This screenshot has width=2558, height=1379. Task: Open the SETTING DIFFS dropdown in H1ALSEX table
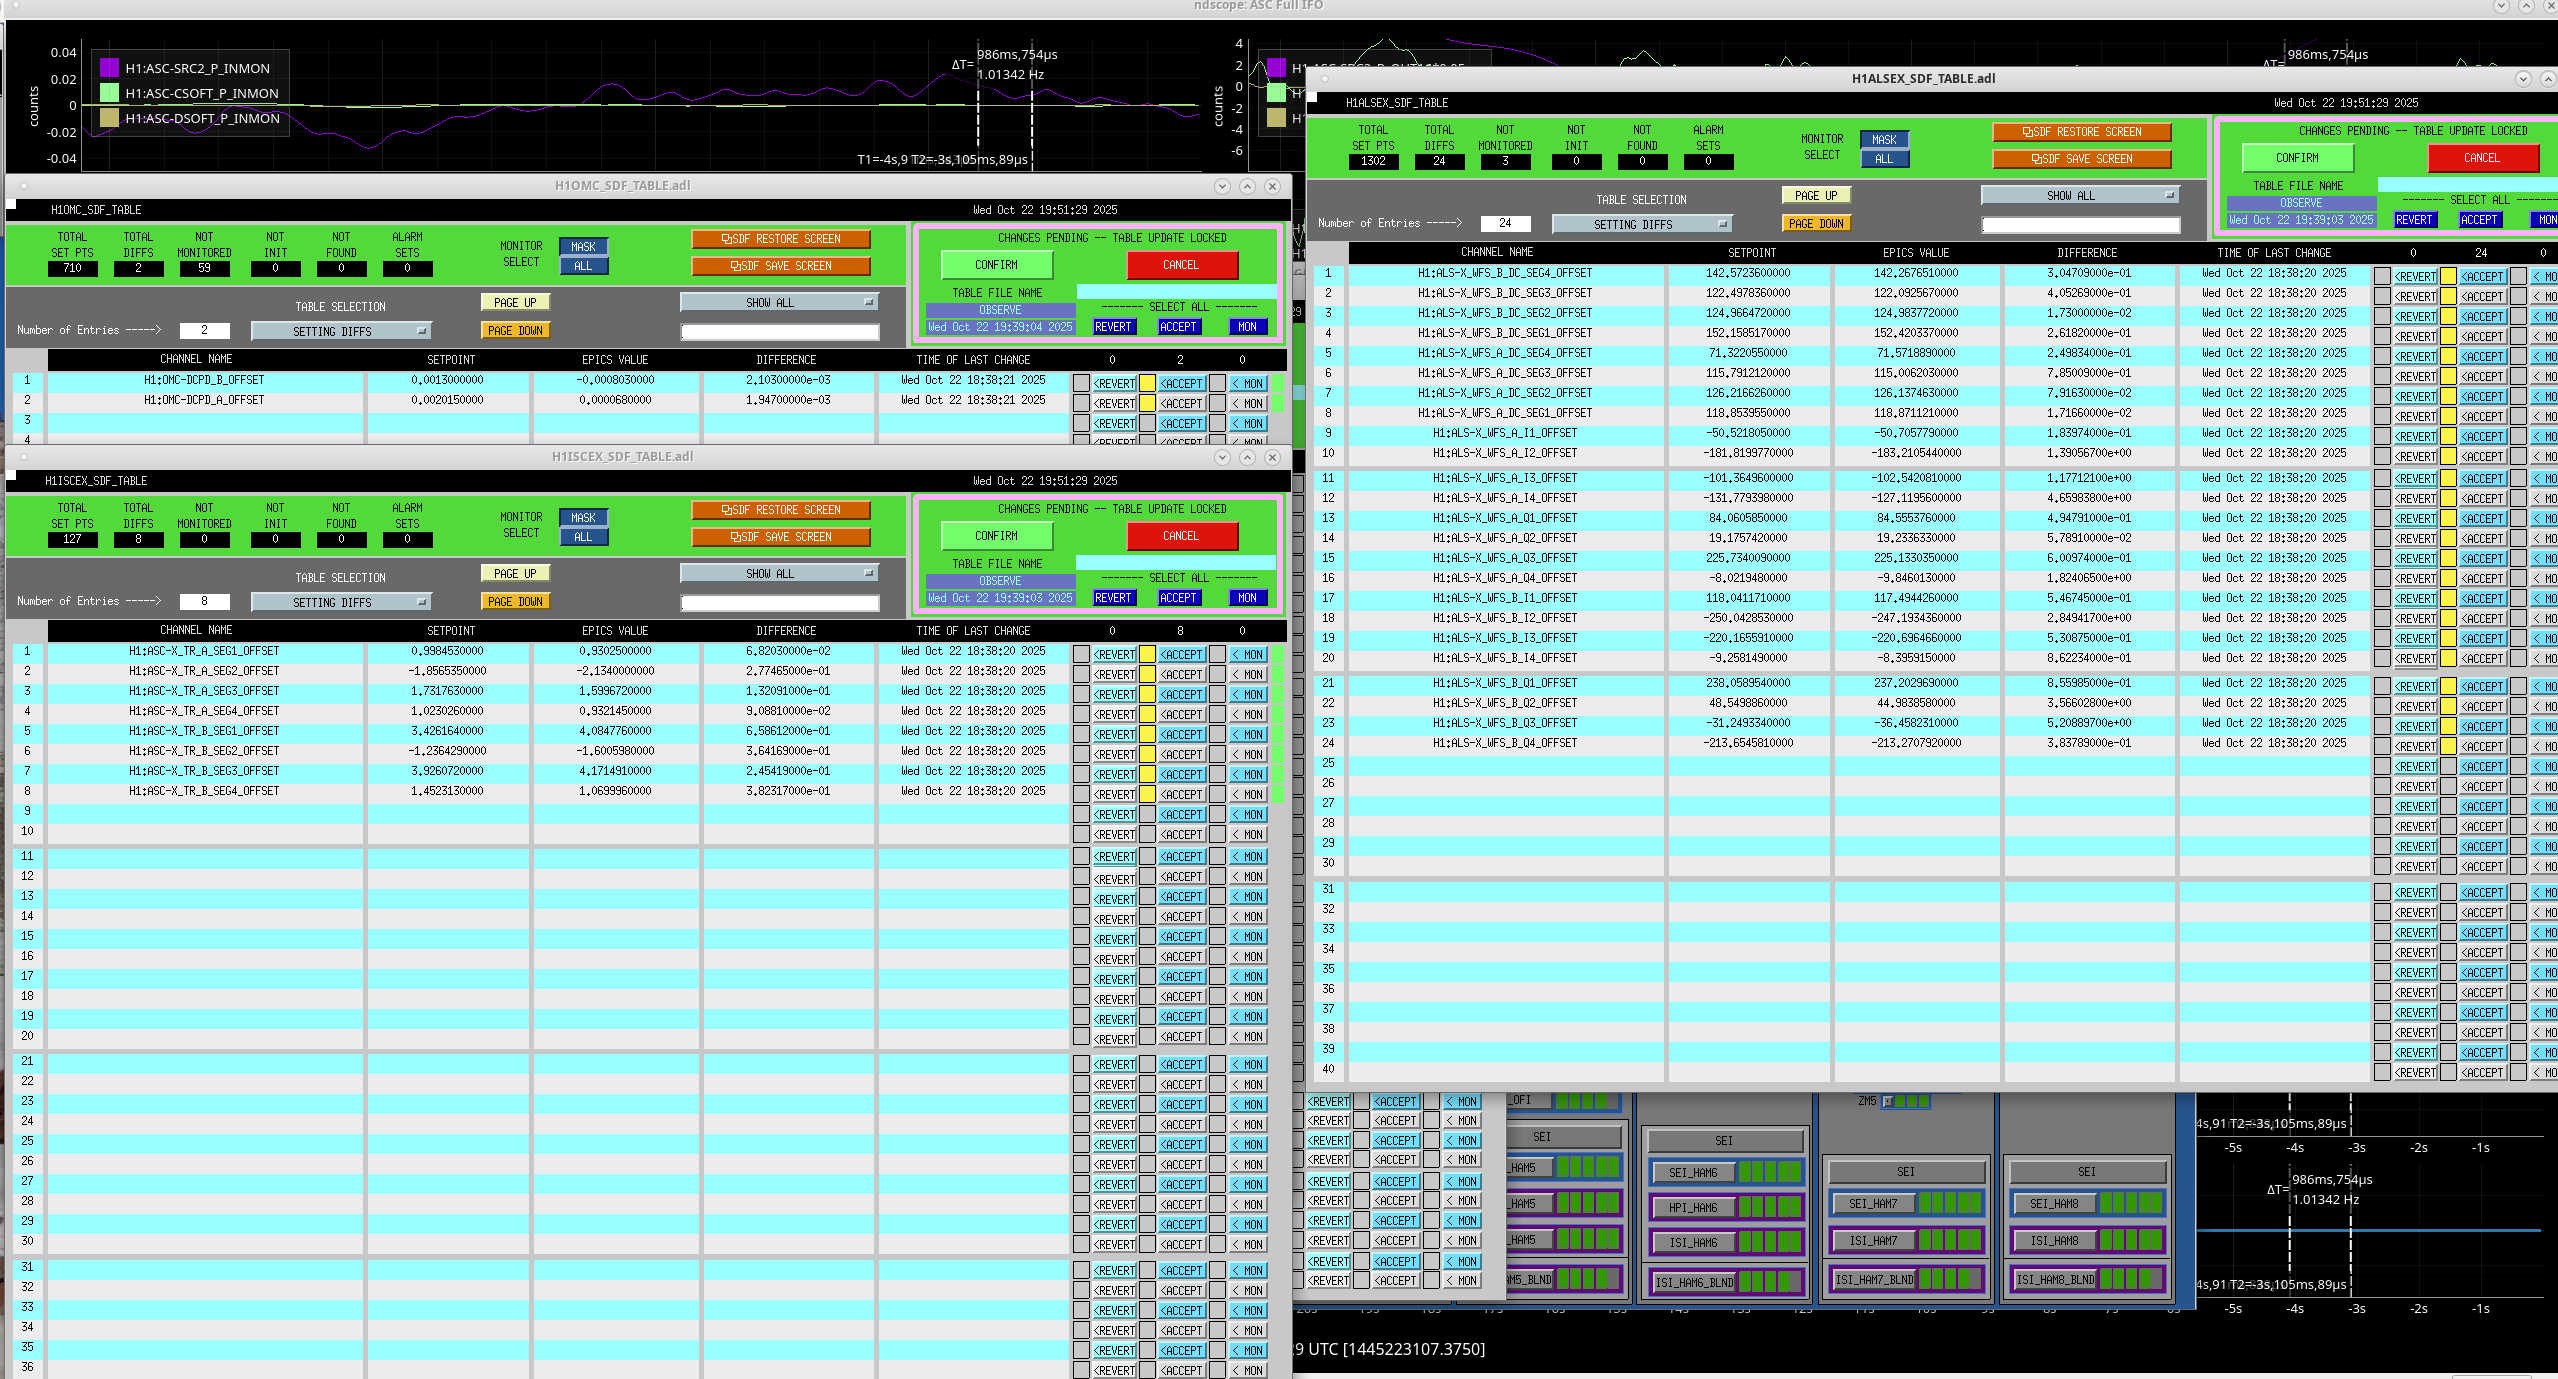click(x=1641, y=224)
